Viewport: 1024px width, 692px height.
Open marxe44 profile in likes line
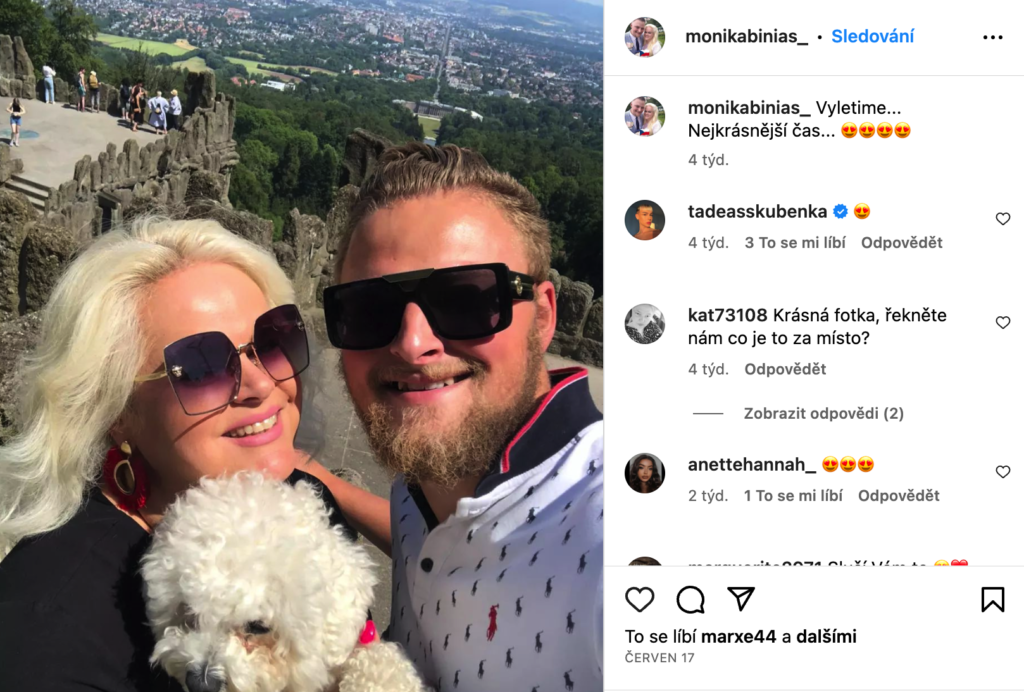click(x=739, y=637)
